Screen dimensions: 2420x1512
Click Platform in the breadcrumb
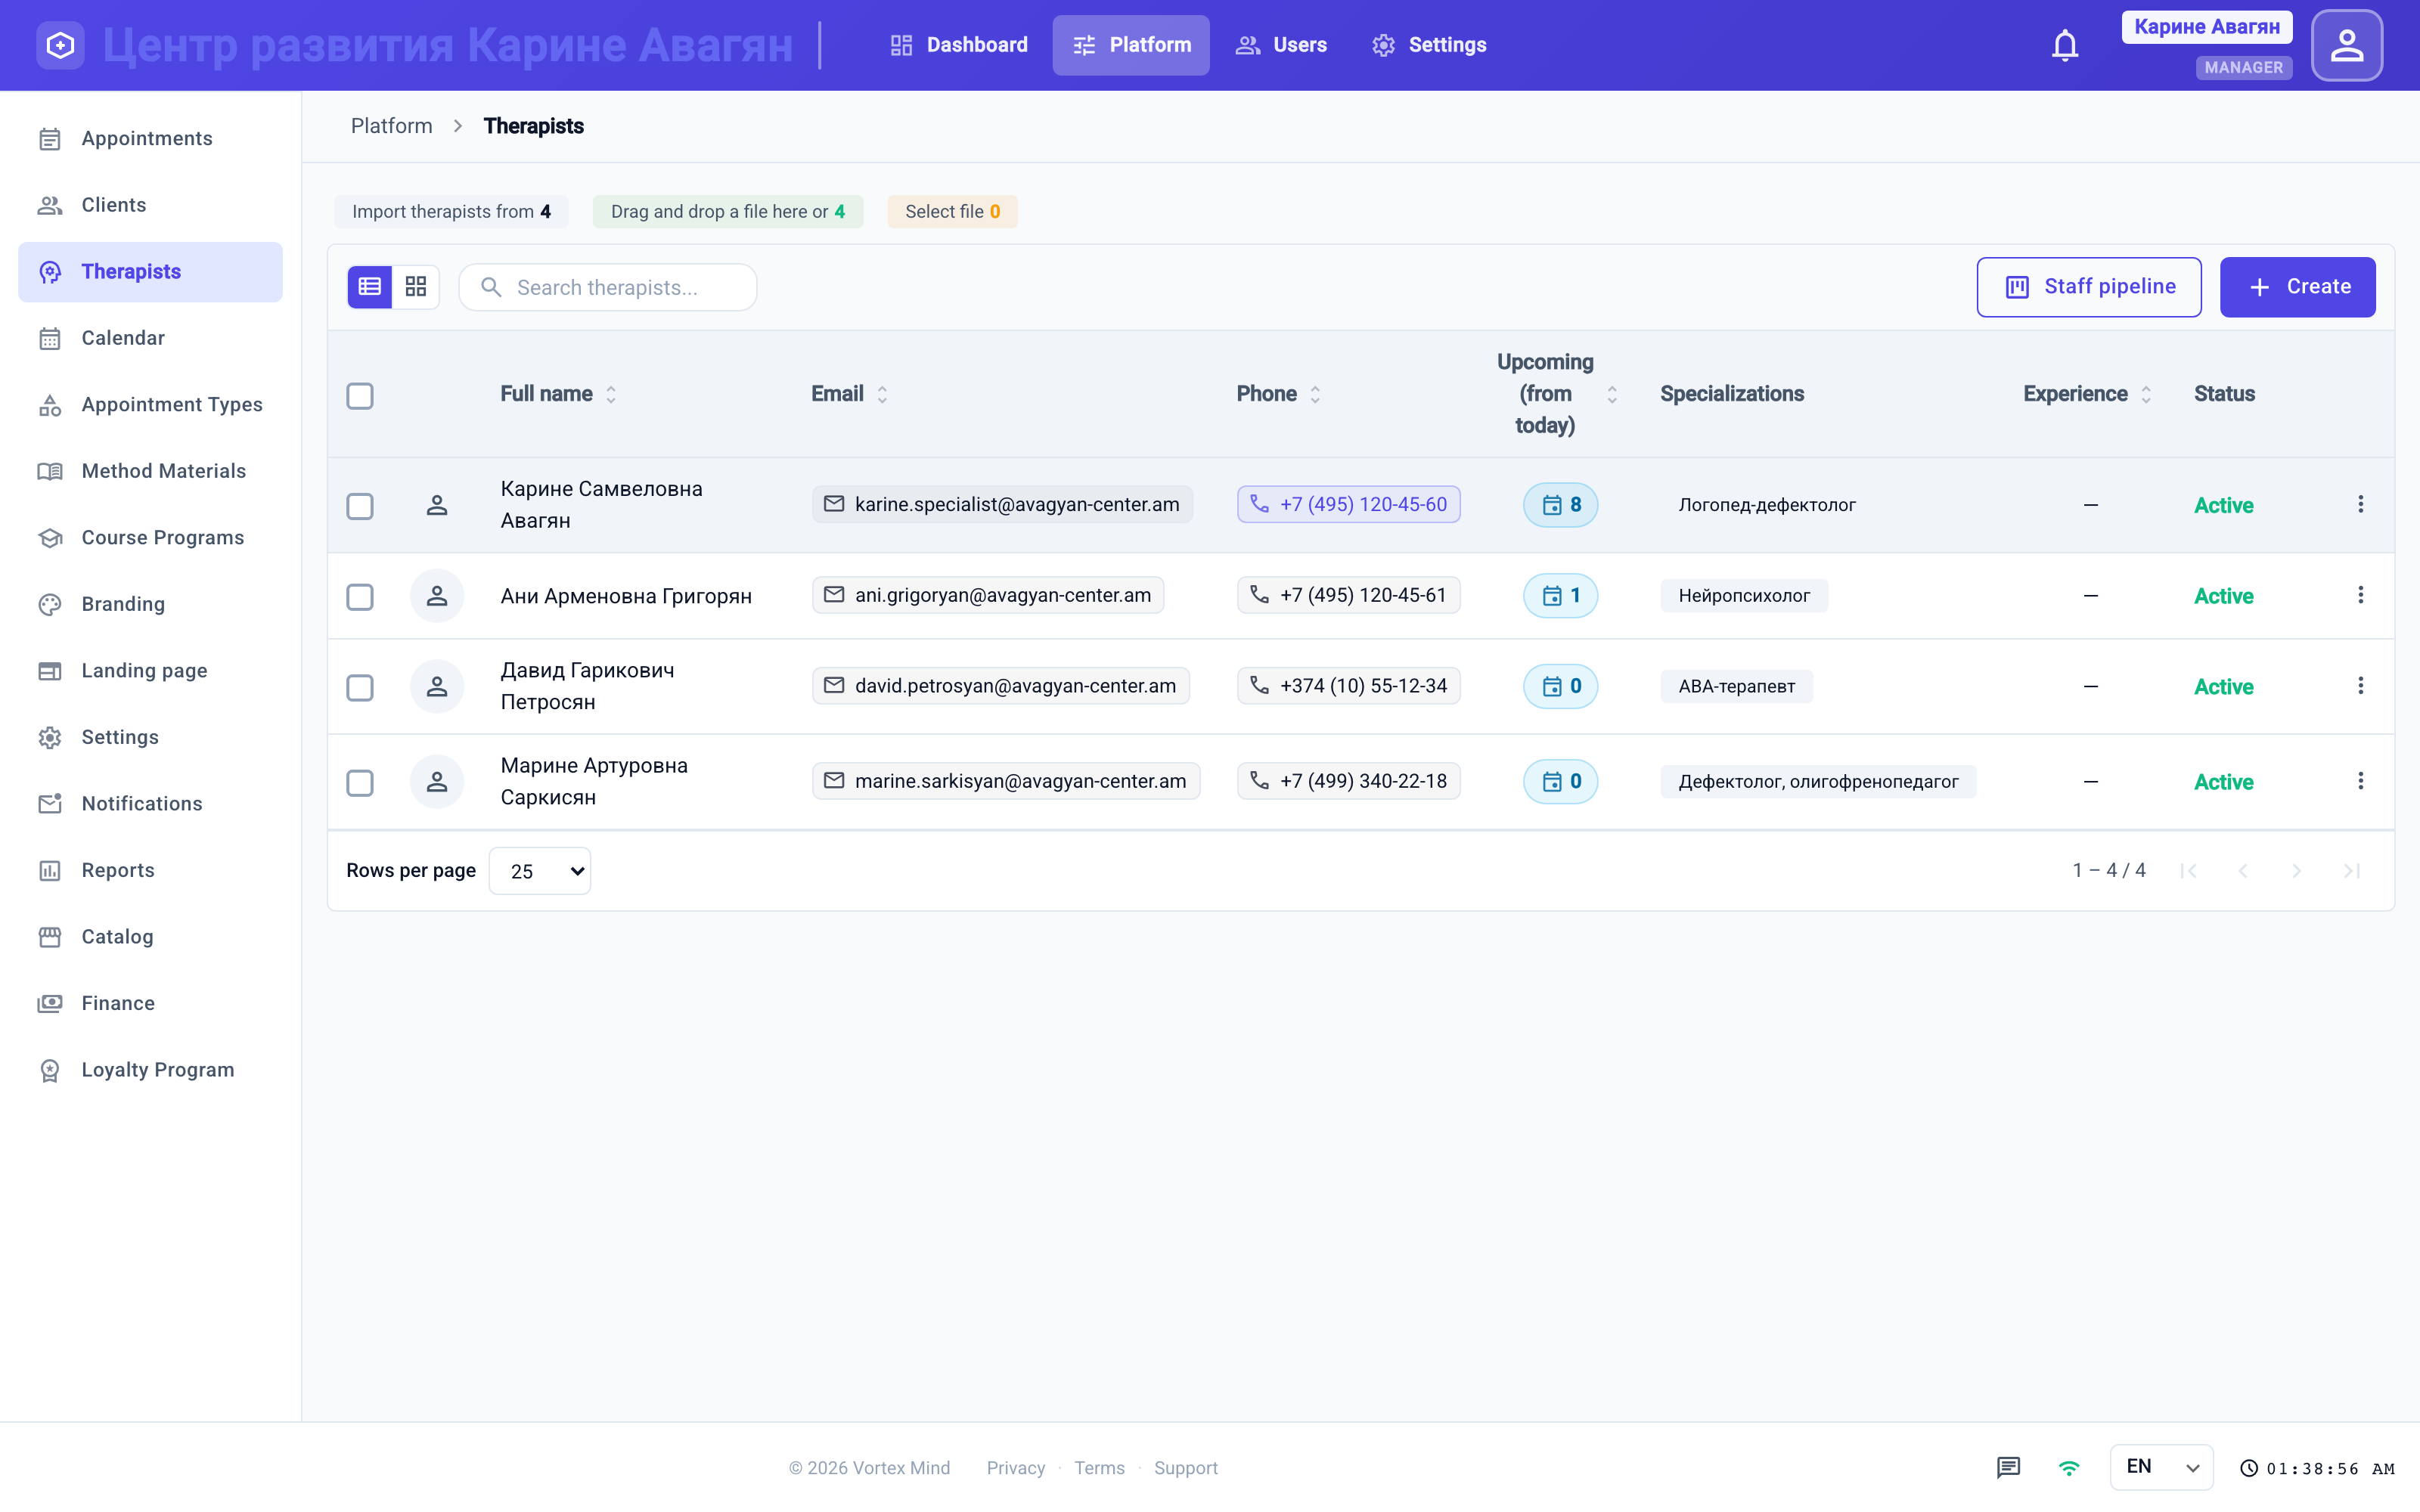391,126
